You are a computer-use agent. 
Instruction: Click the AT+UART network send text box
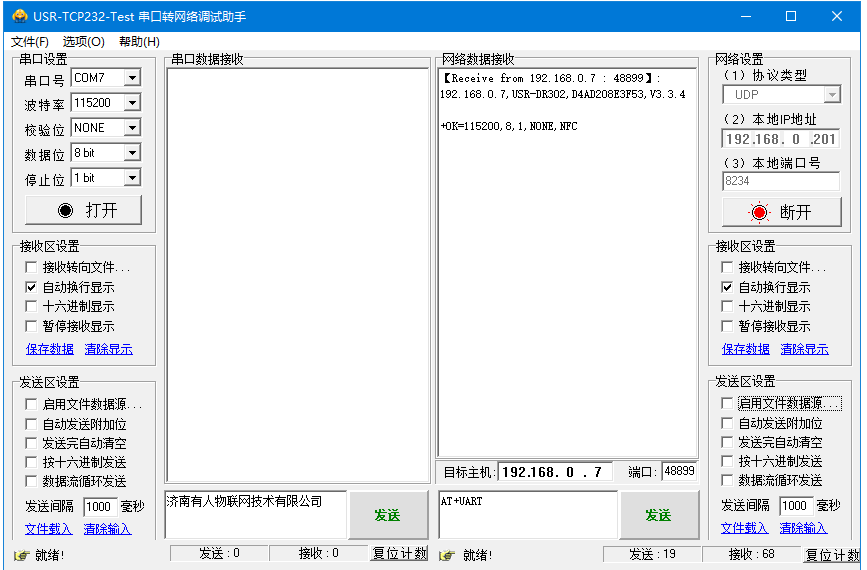[x=527, y=515]
